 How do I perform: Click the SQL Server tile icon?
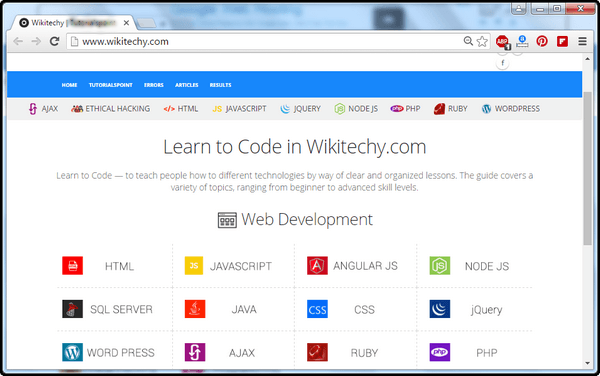[x=72, y=309]
